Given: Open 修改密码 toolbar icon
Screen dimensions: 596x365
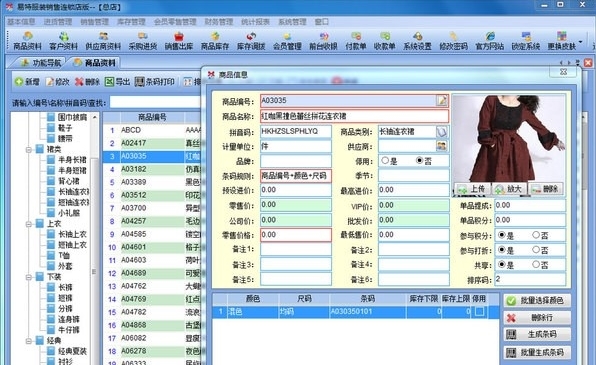Looking at the screenshot, I should pos(453,41).
